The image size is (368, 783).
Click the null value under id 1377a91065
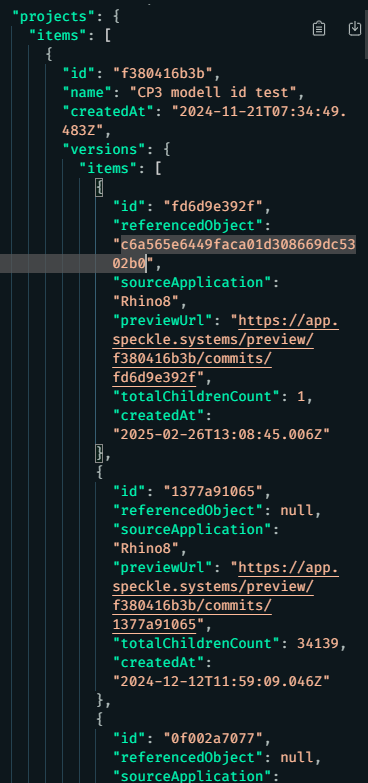point(297,510)
